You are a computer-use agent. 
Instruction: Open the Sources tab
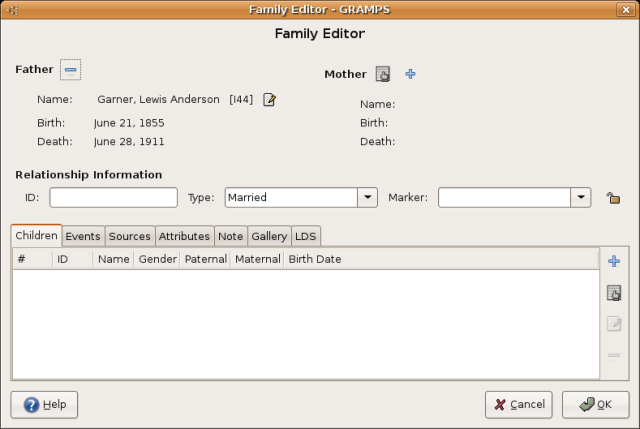(129, 236)
